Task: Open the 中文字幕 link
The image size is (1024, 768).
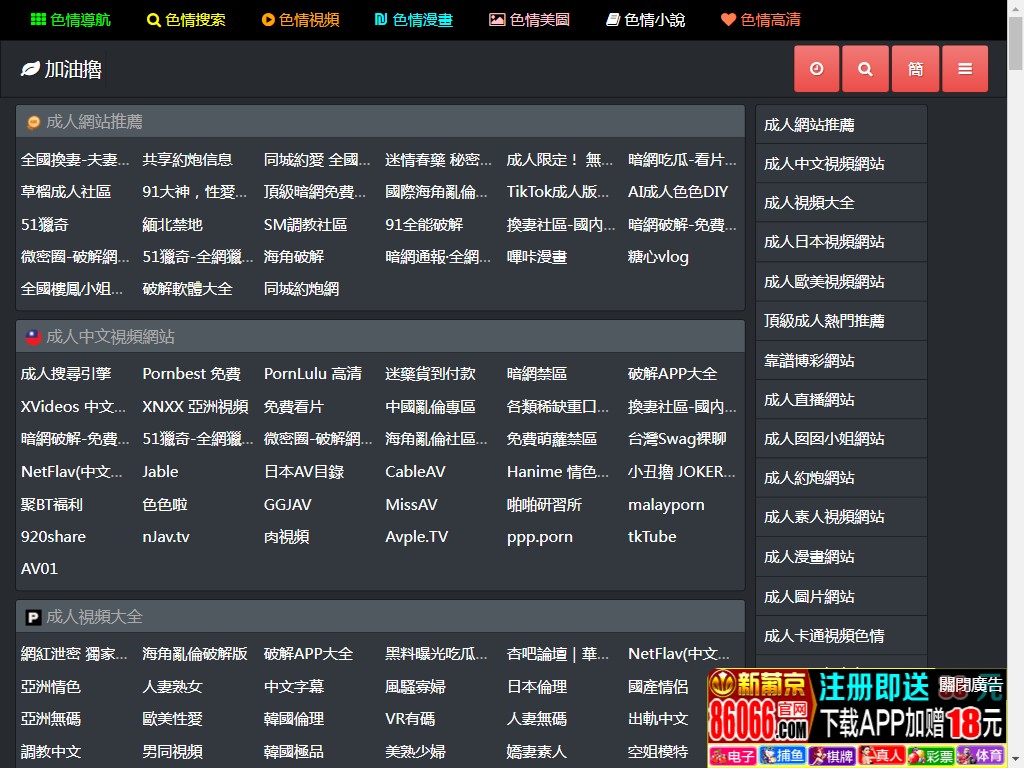Action: pyautogui.click(x=294, y=686)
